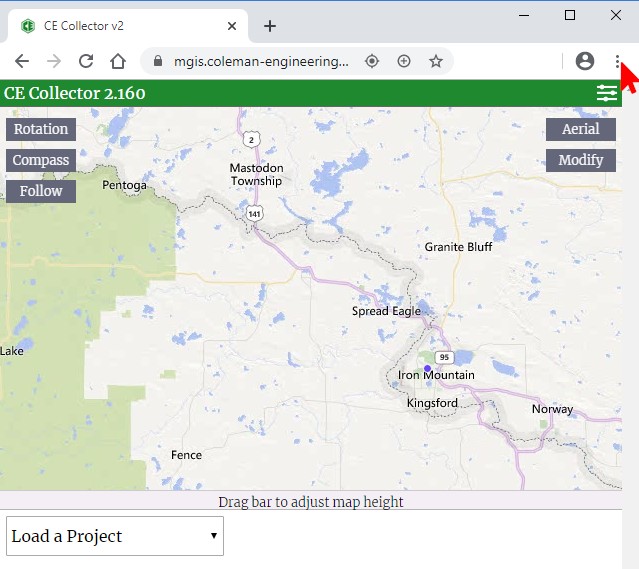Open the Load a Project dropdown

(115, 536)
